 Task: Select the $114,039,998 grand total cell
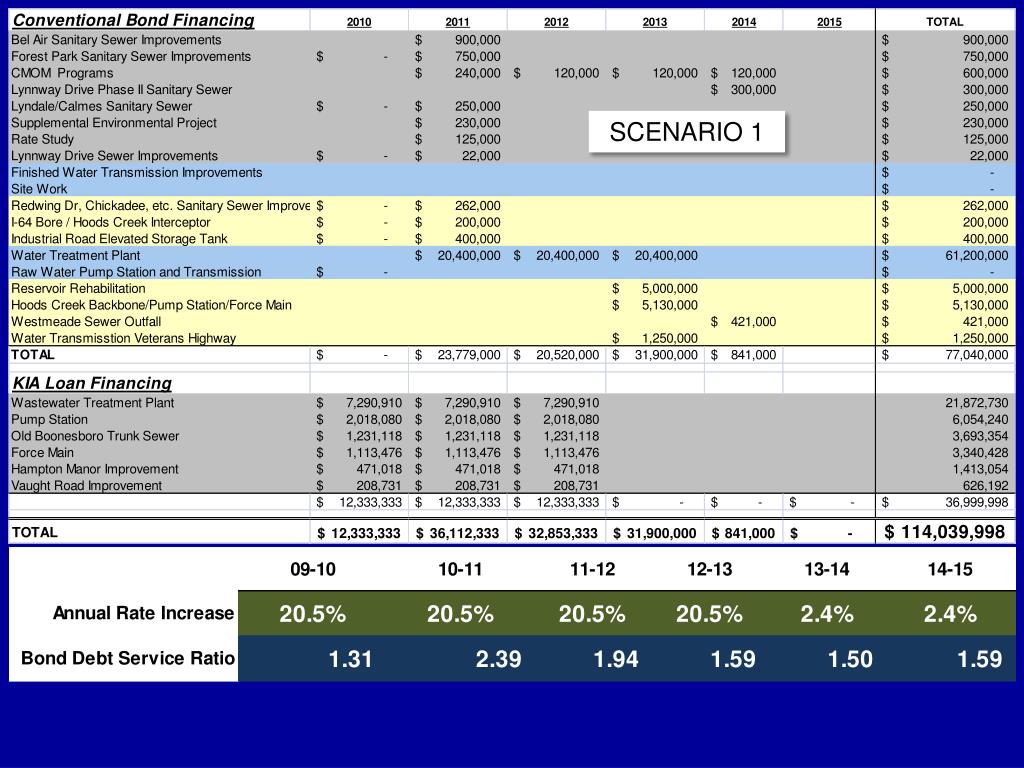tap(944, 532)
